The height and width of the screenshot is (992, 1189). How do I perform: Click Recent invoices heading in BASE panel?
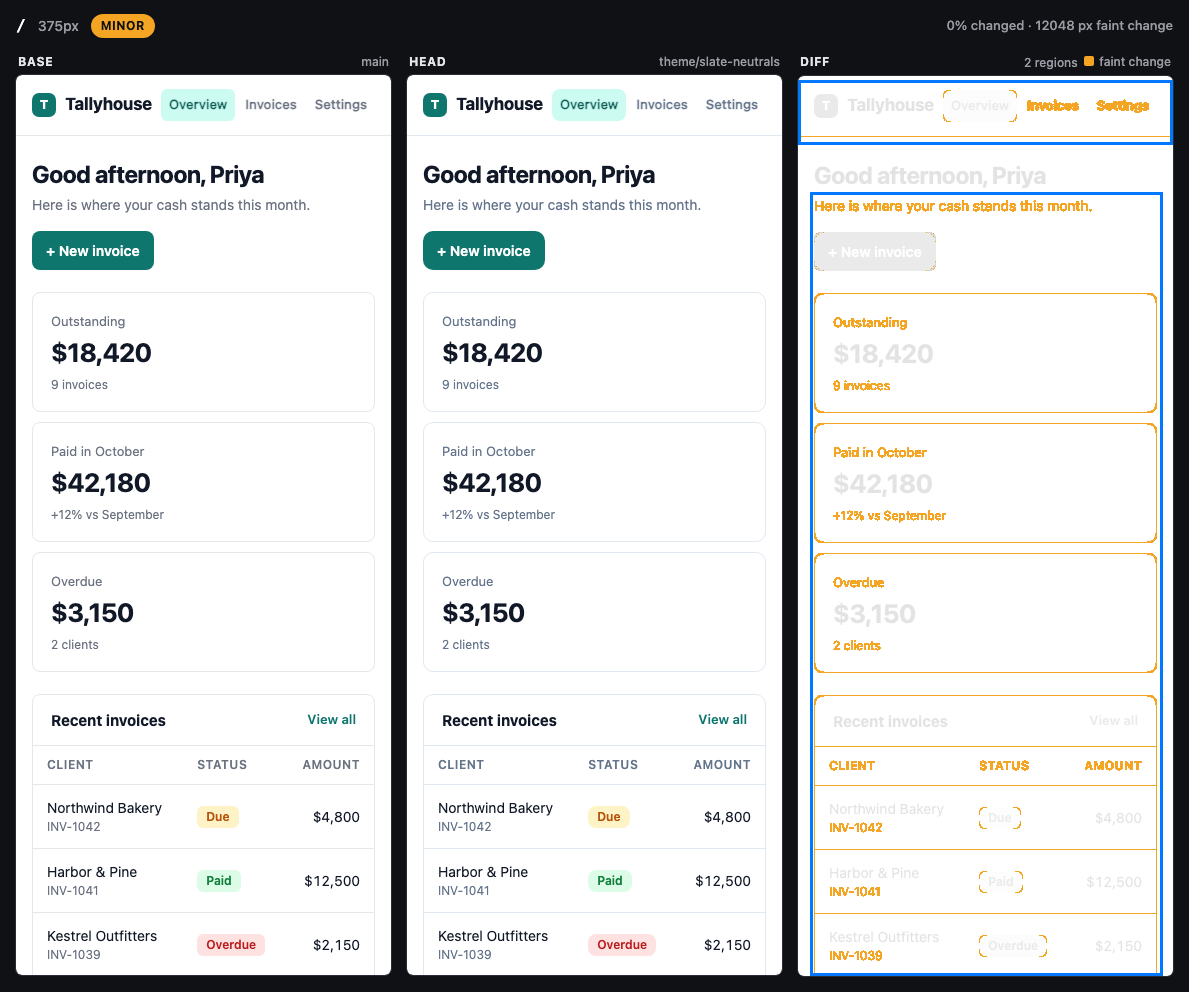(x=108, y=720)
